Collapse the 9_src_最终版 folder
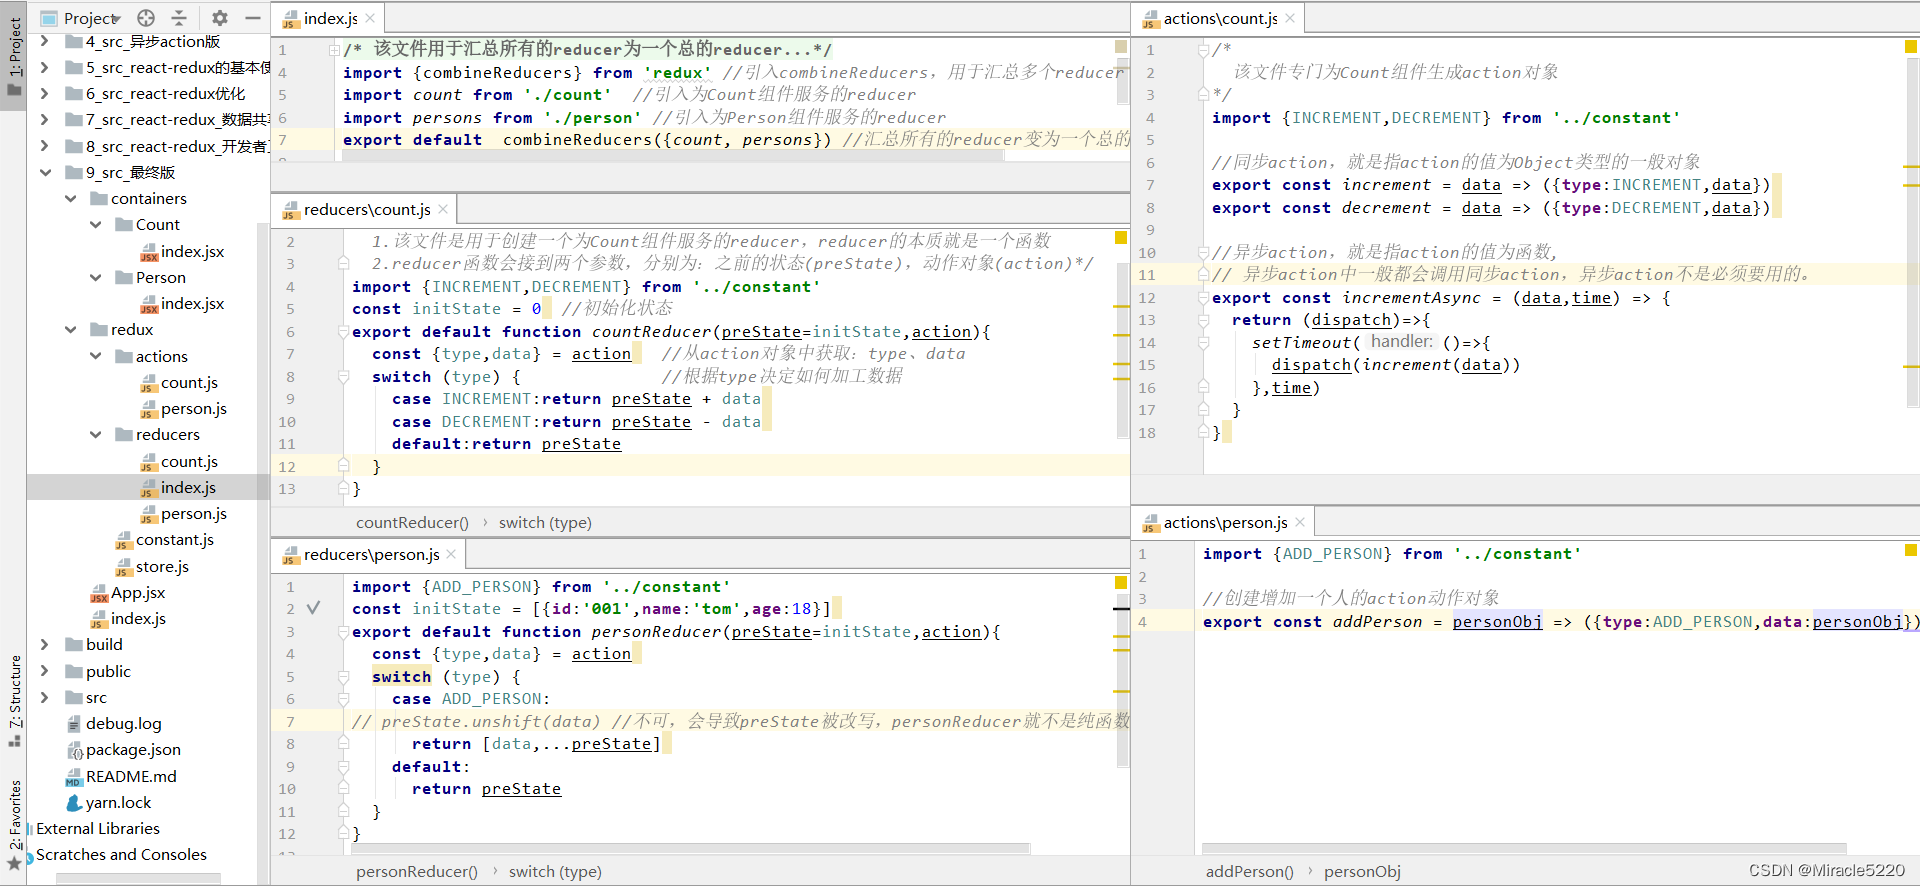 pos(44,172)
